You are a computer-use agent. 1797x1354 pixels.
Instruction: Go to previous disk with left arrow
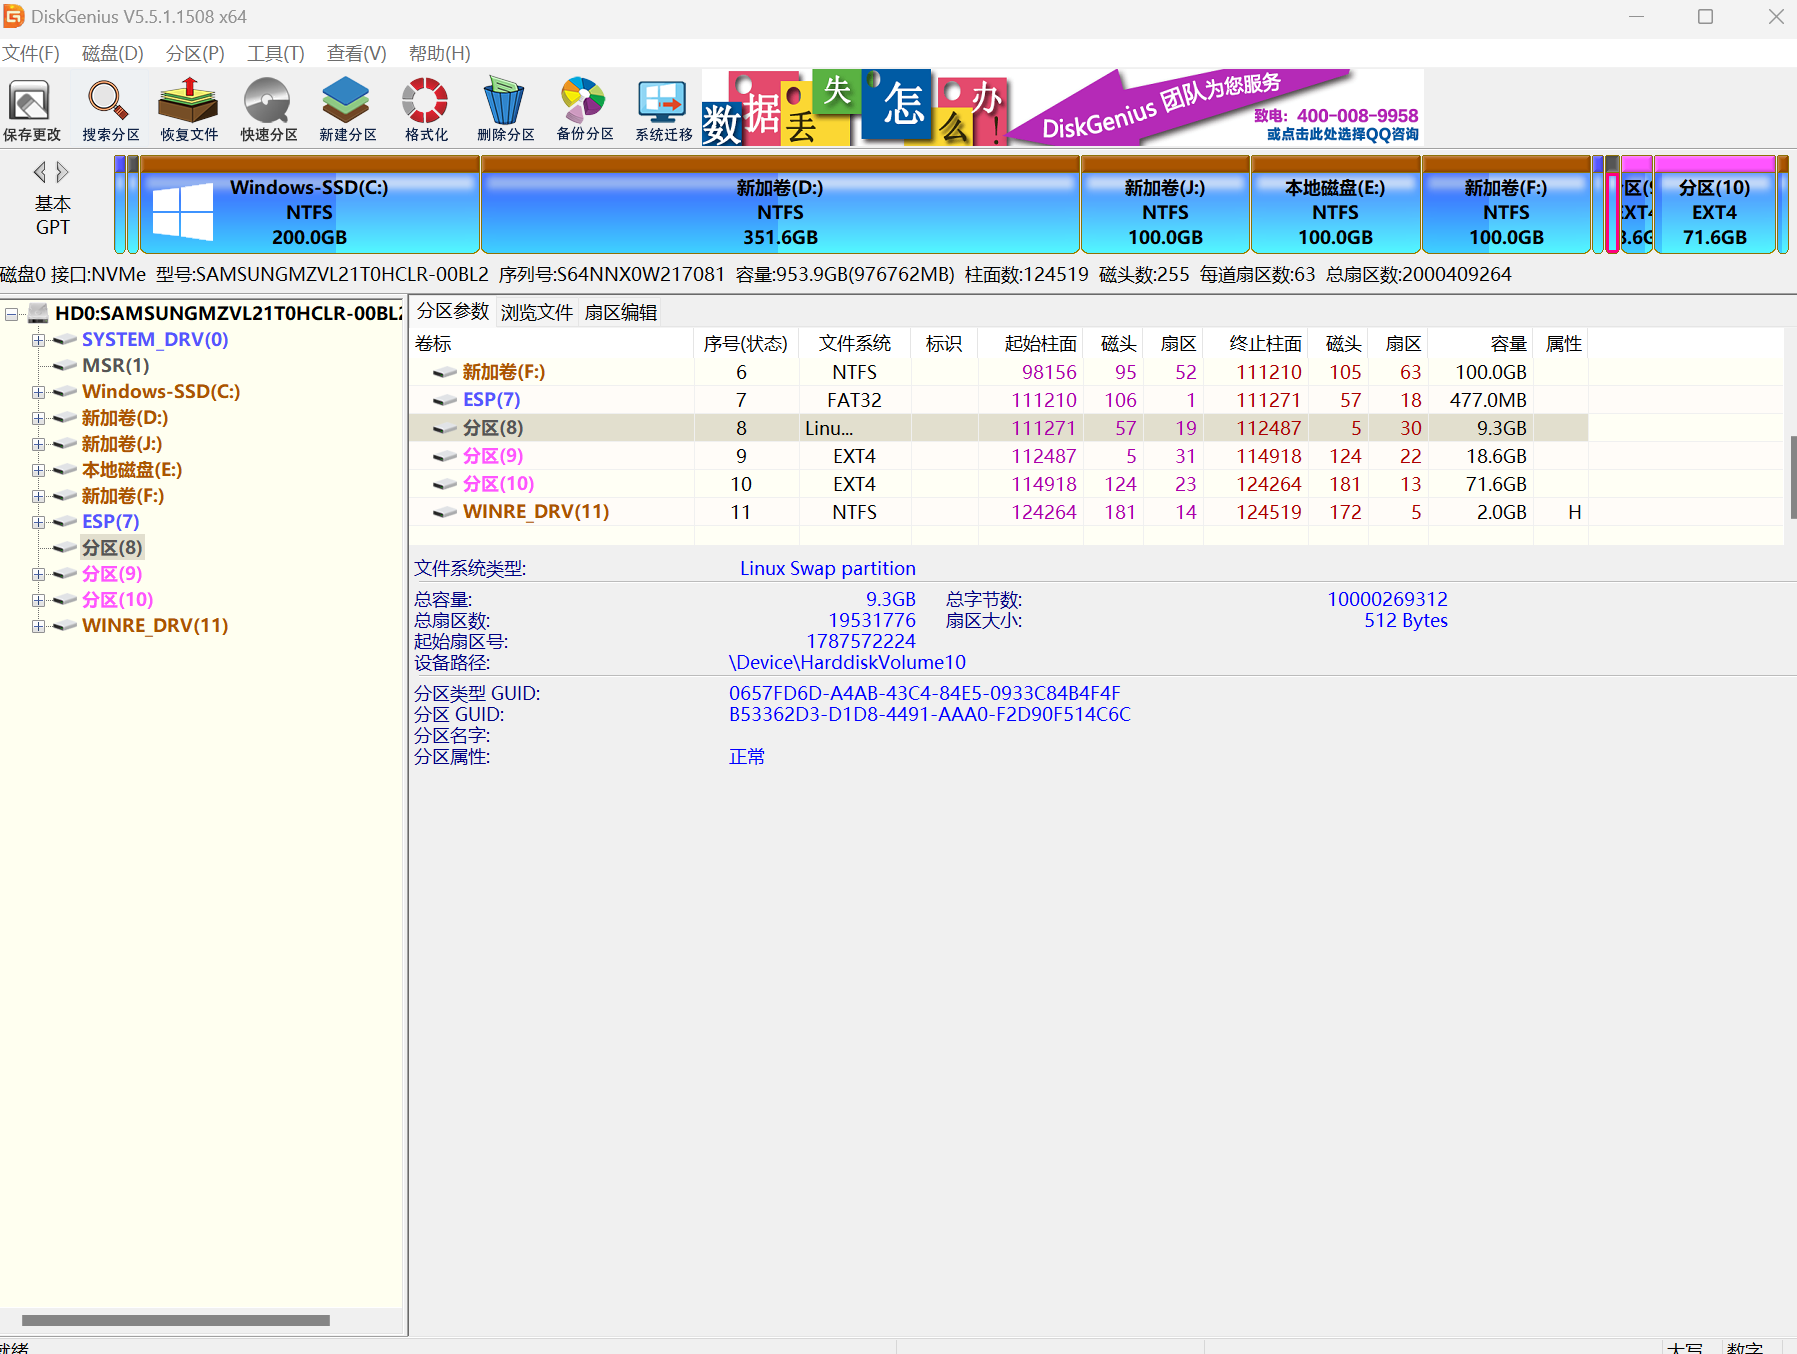[x=40, y=172]
